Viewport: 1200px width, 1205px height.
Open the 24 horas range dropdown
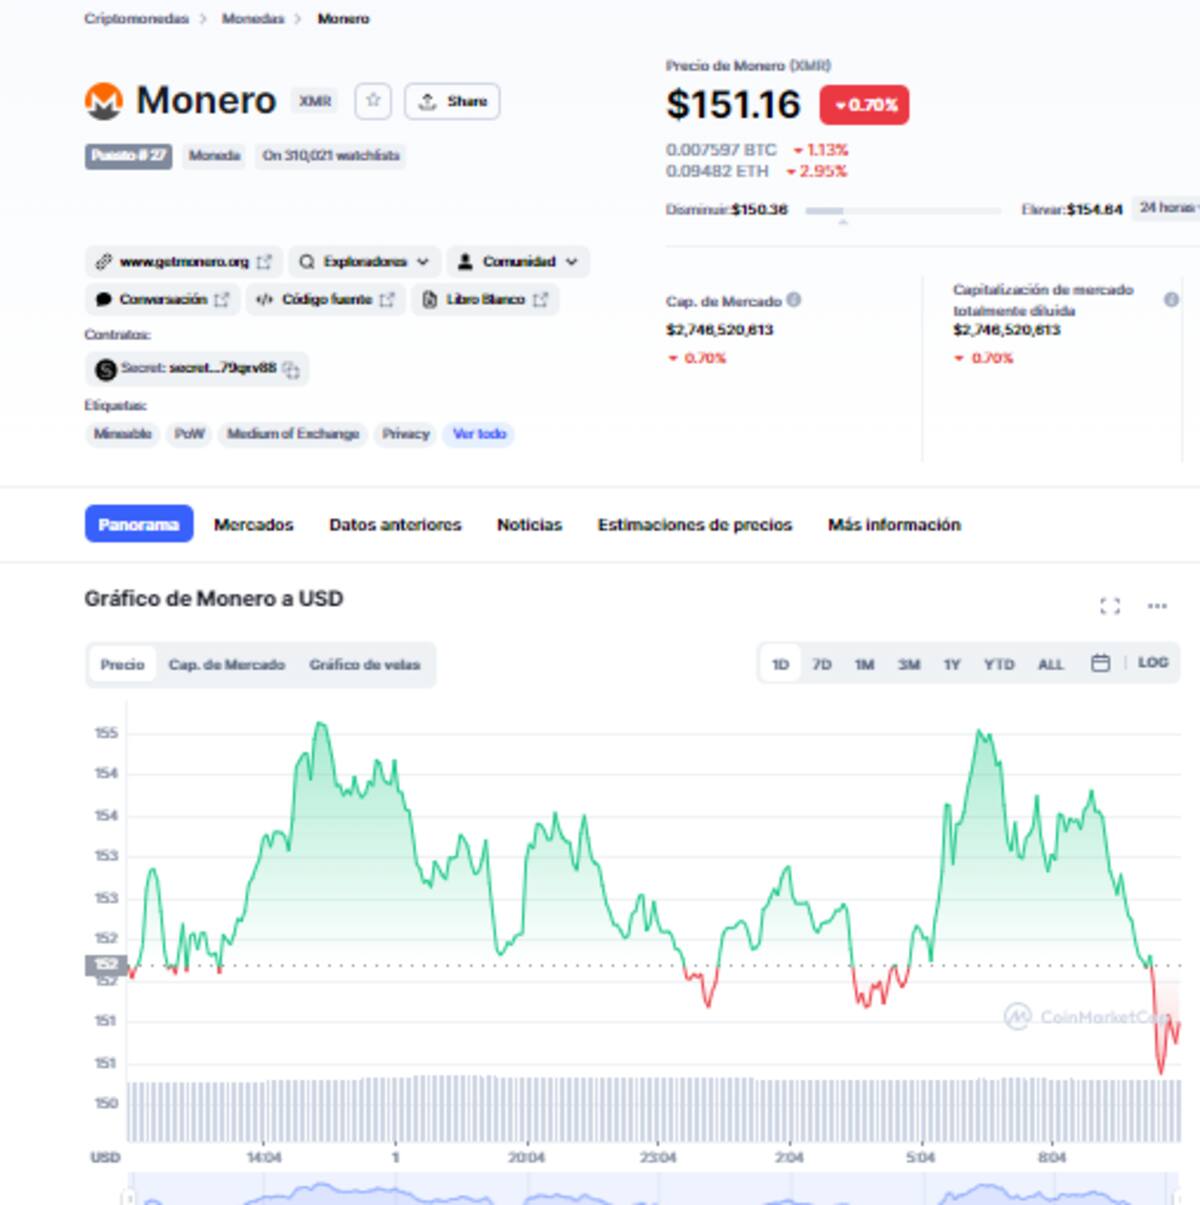pyautogui.click(x=1168, y=208)
